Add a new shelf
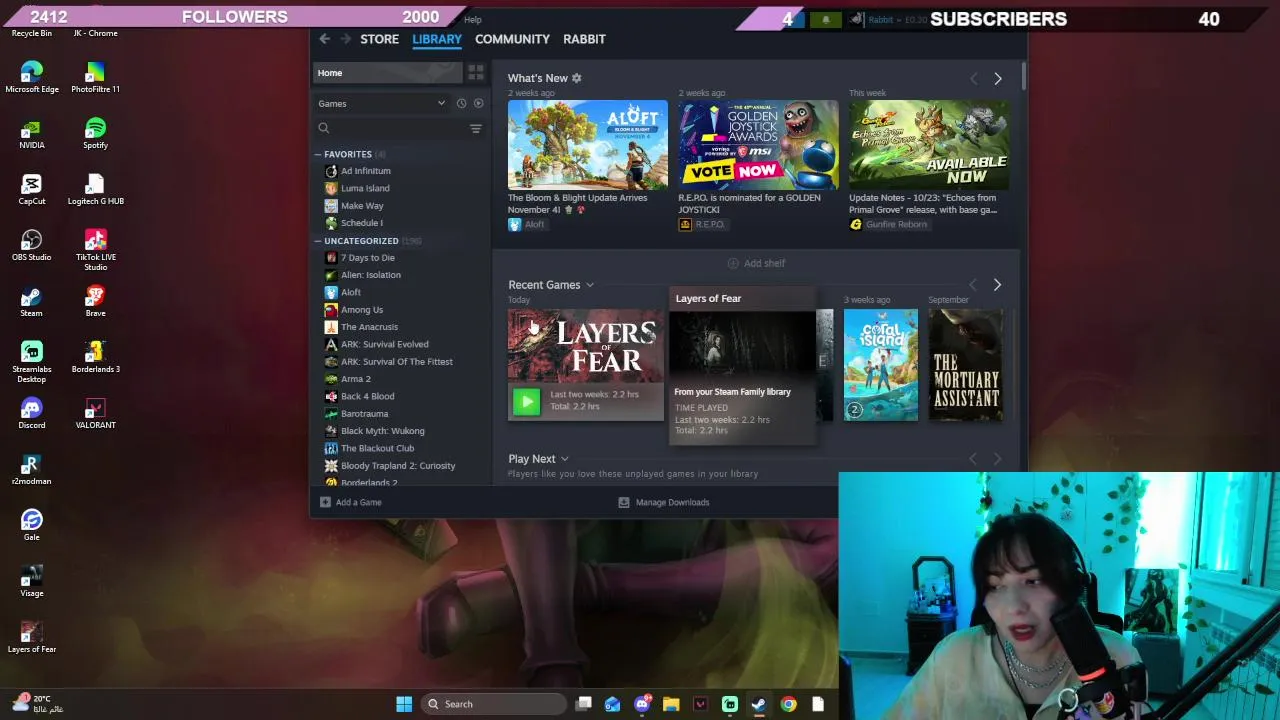 [756, 263]
